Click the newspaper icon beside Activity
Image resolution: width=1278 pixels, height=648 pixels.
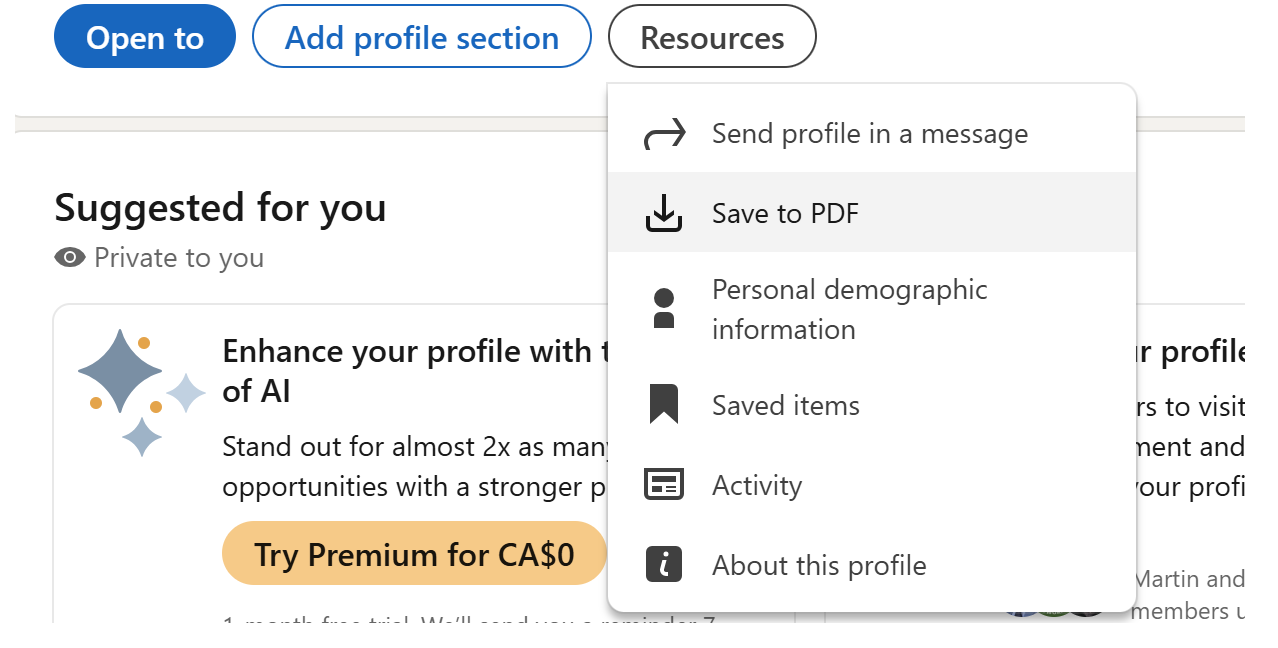664,486
